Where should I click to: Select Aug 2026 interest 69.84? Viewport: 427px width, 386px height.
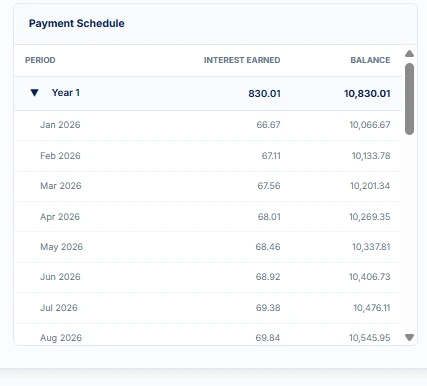(268, 338)
